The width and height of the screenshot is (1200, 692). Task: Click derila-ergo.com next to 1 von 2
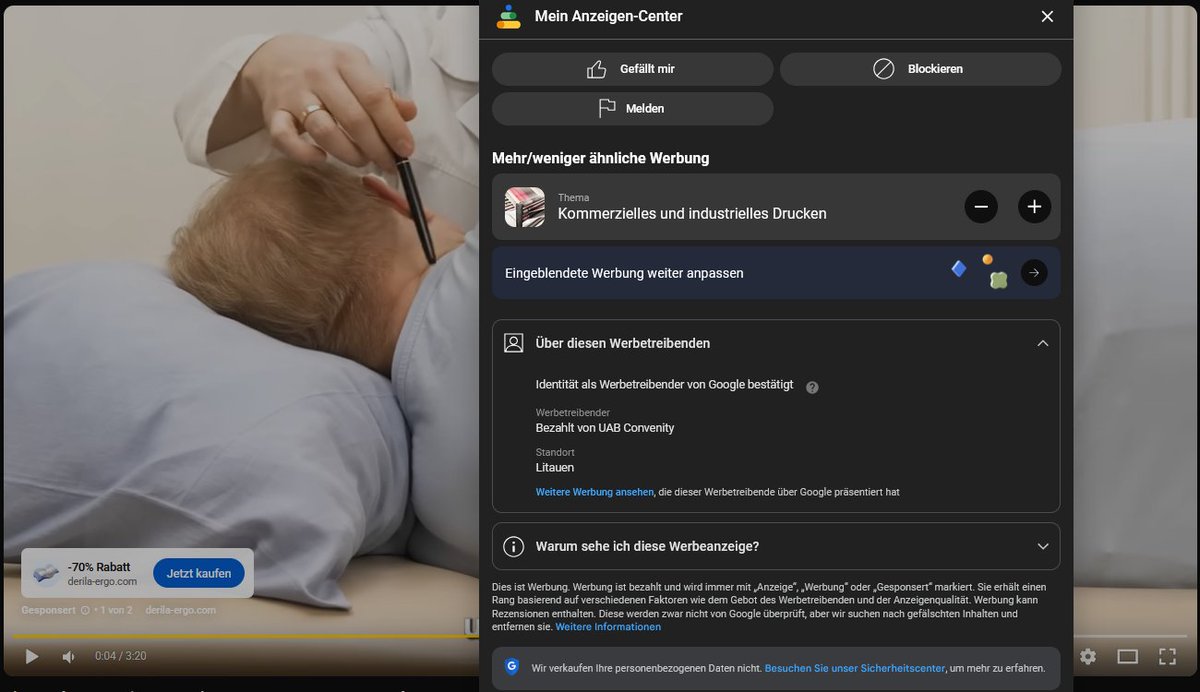click(180, 610)
